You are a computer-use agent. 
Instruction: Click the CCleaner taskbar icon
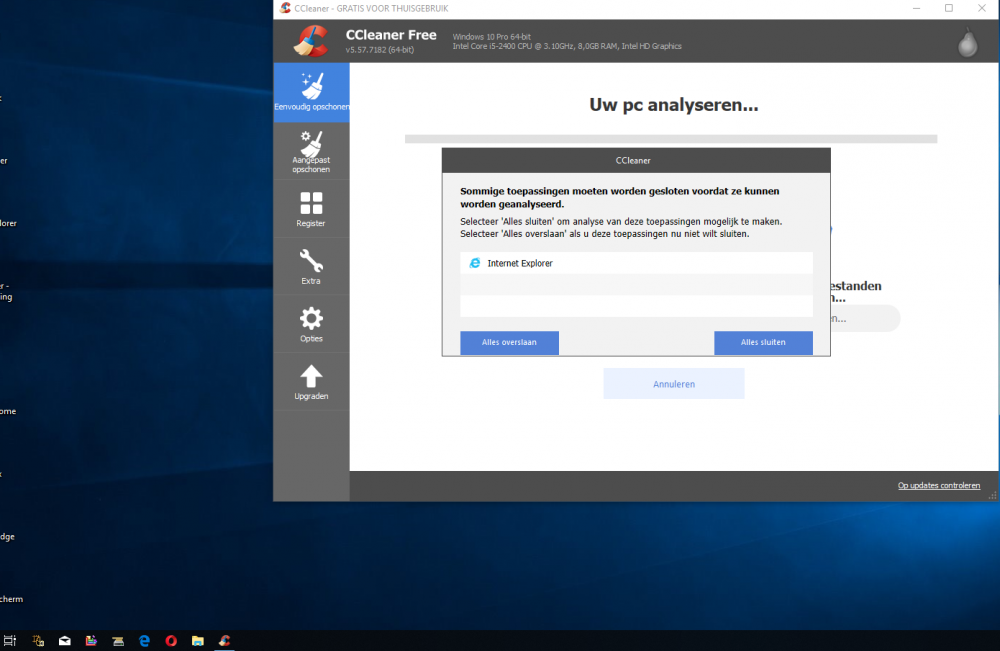coord(225,640)
